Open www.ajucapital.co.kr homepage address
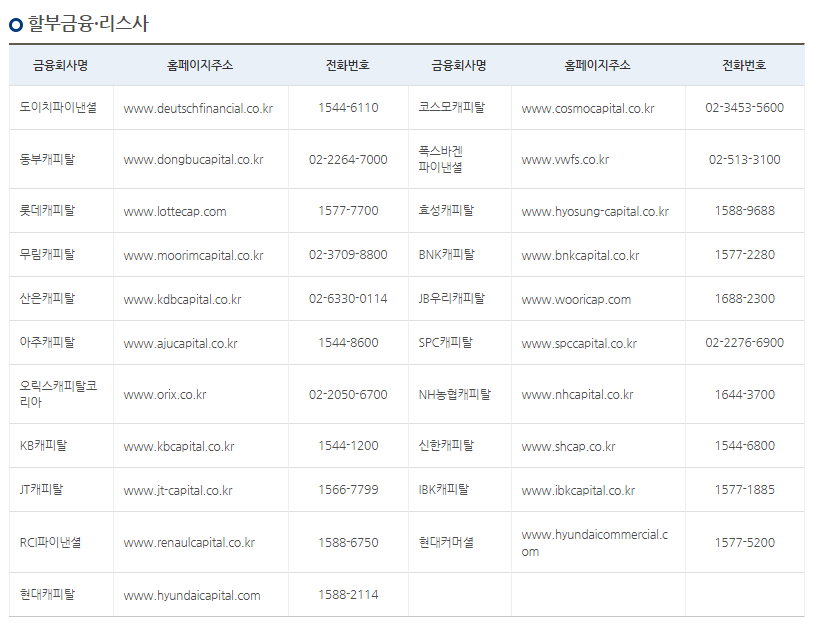The image size is (816, 628). pyautogui.click(x=180, y=343)
